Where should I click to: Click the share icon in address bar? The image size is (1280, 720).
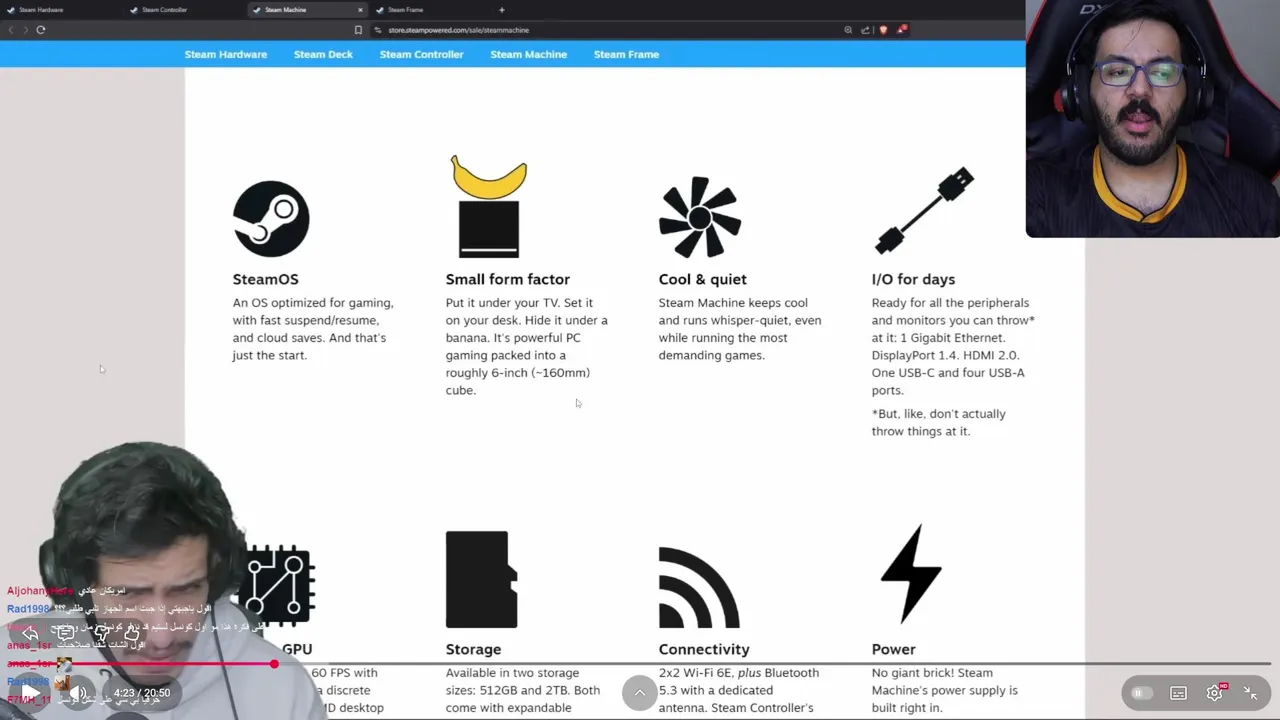point(865,30)
